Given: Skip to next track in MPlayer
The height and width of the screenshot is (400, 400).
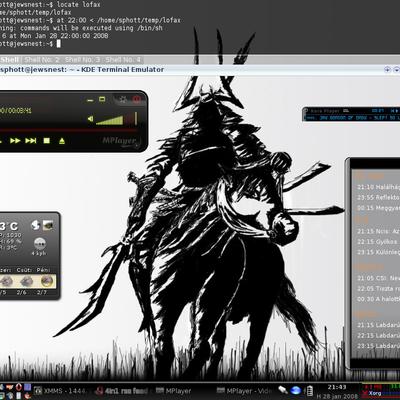Looking at the screenshot, I should pyautogui.click(x=31, y=141).
